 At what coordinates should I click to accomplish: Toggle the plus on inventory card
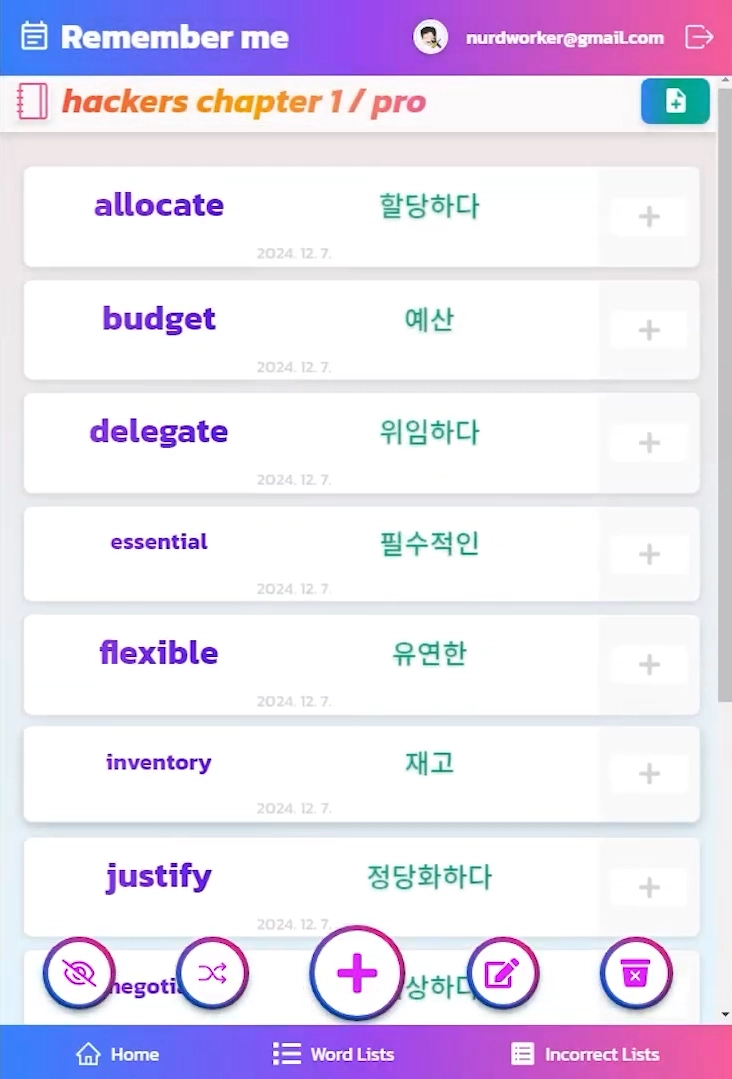click(649, 773)
